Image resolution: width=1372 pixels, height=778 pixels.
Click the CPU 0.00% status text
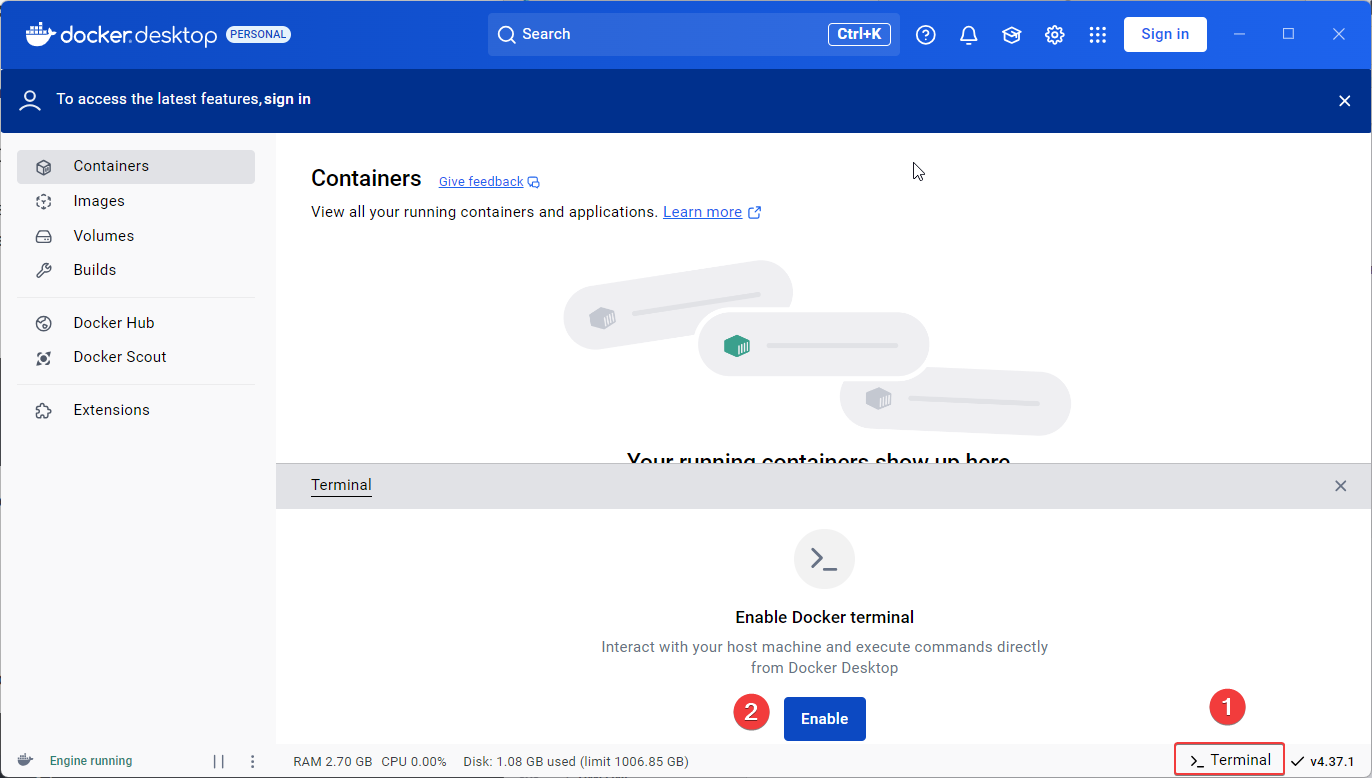[414, 761]
